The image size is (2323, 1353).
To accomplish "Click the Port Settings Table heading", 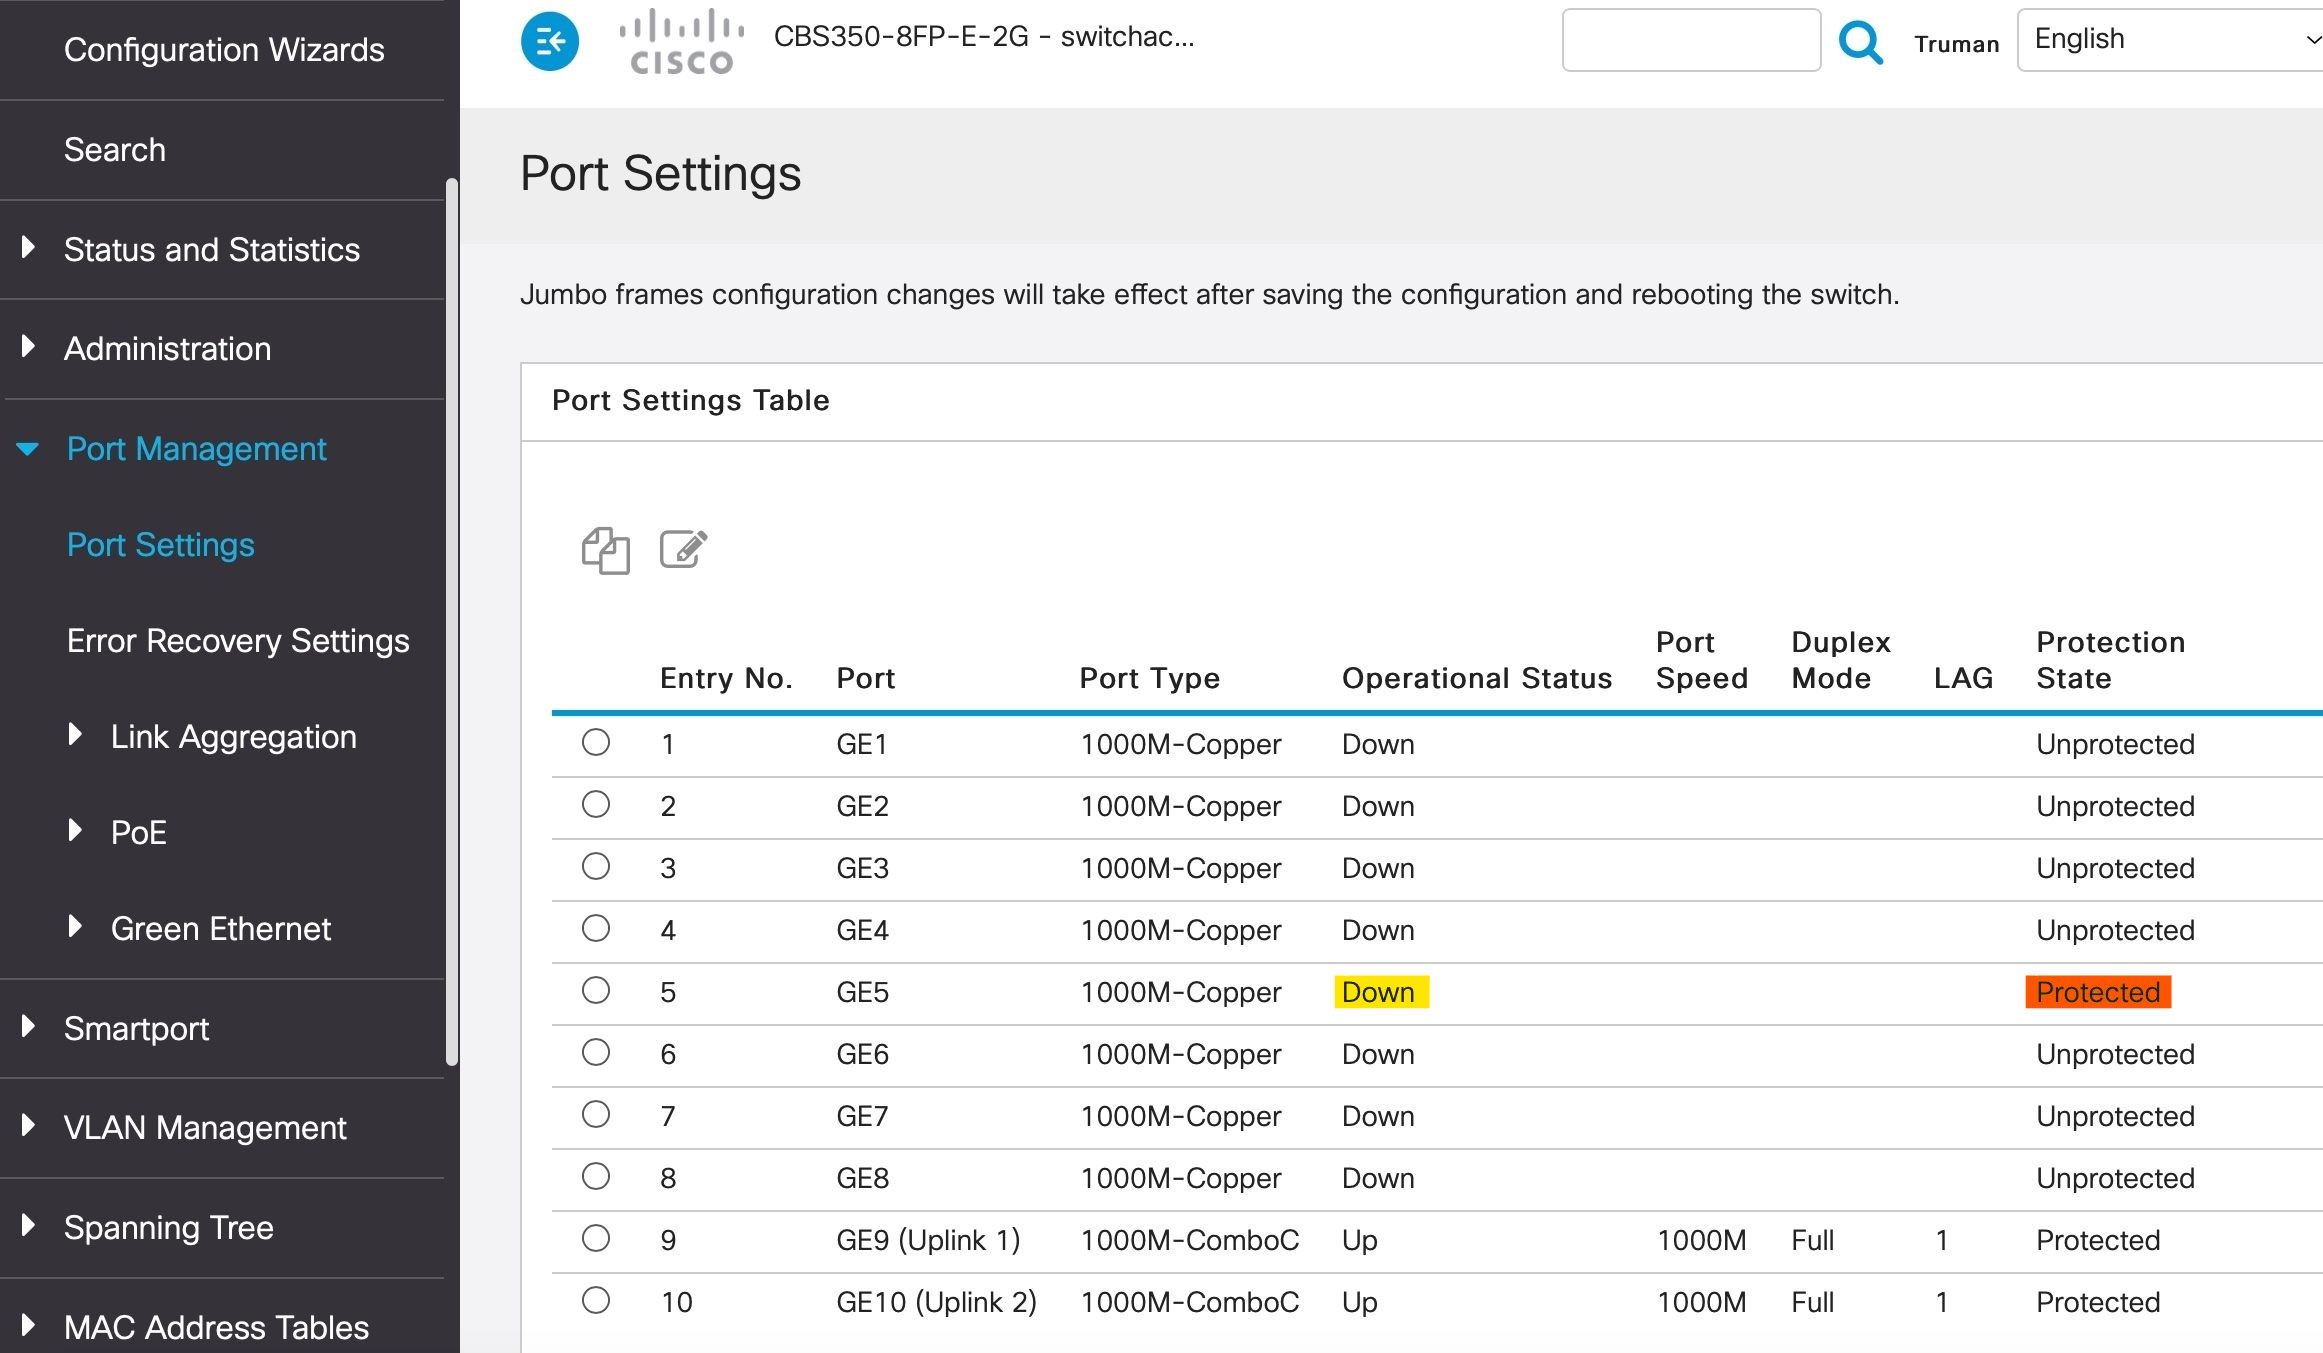I will click(690, 400).
